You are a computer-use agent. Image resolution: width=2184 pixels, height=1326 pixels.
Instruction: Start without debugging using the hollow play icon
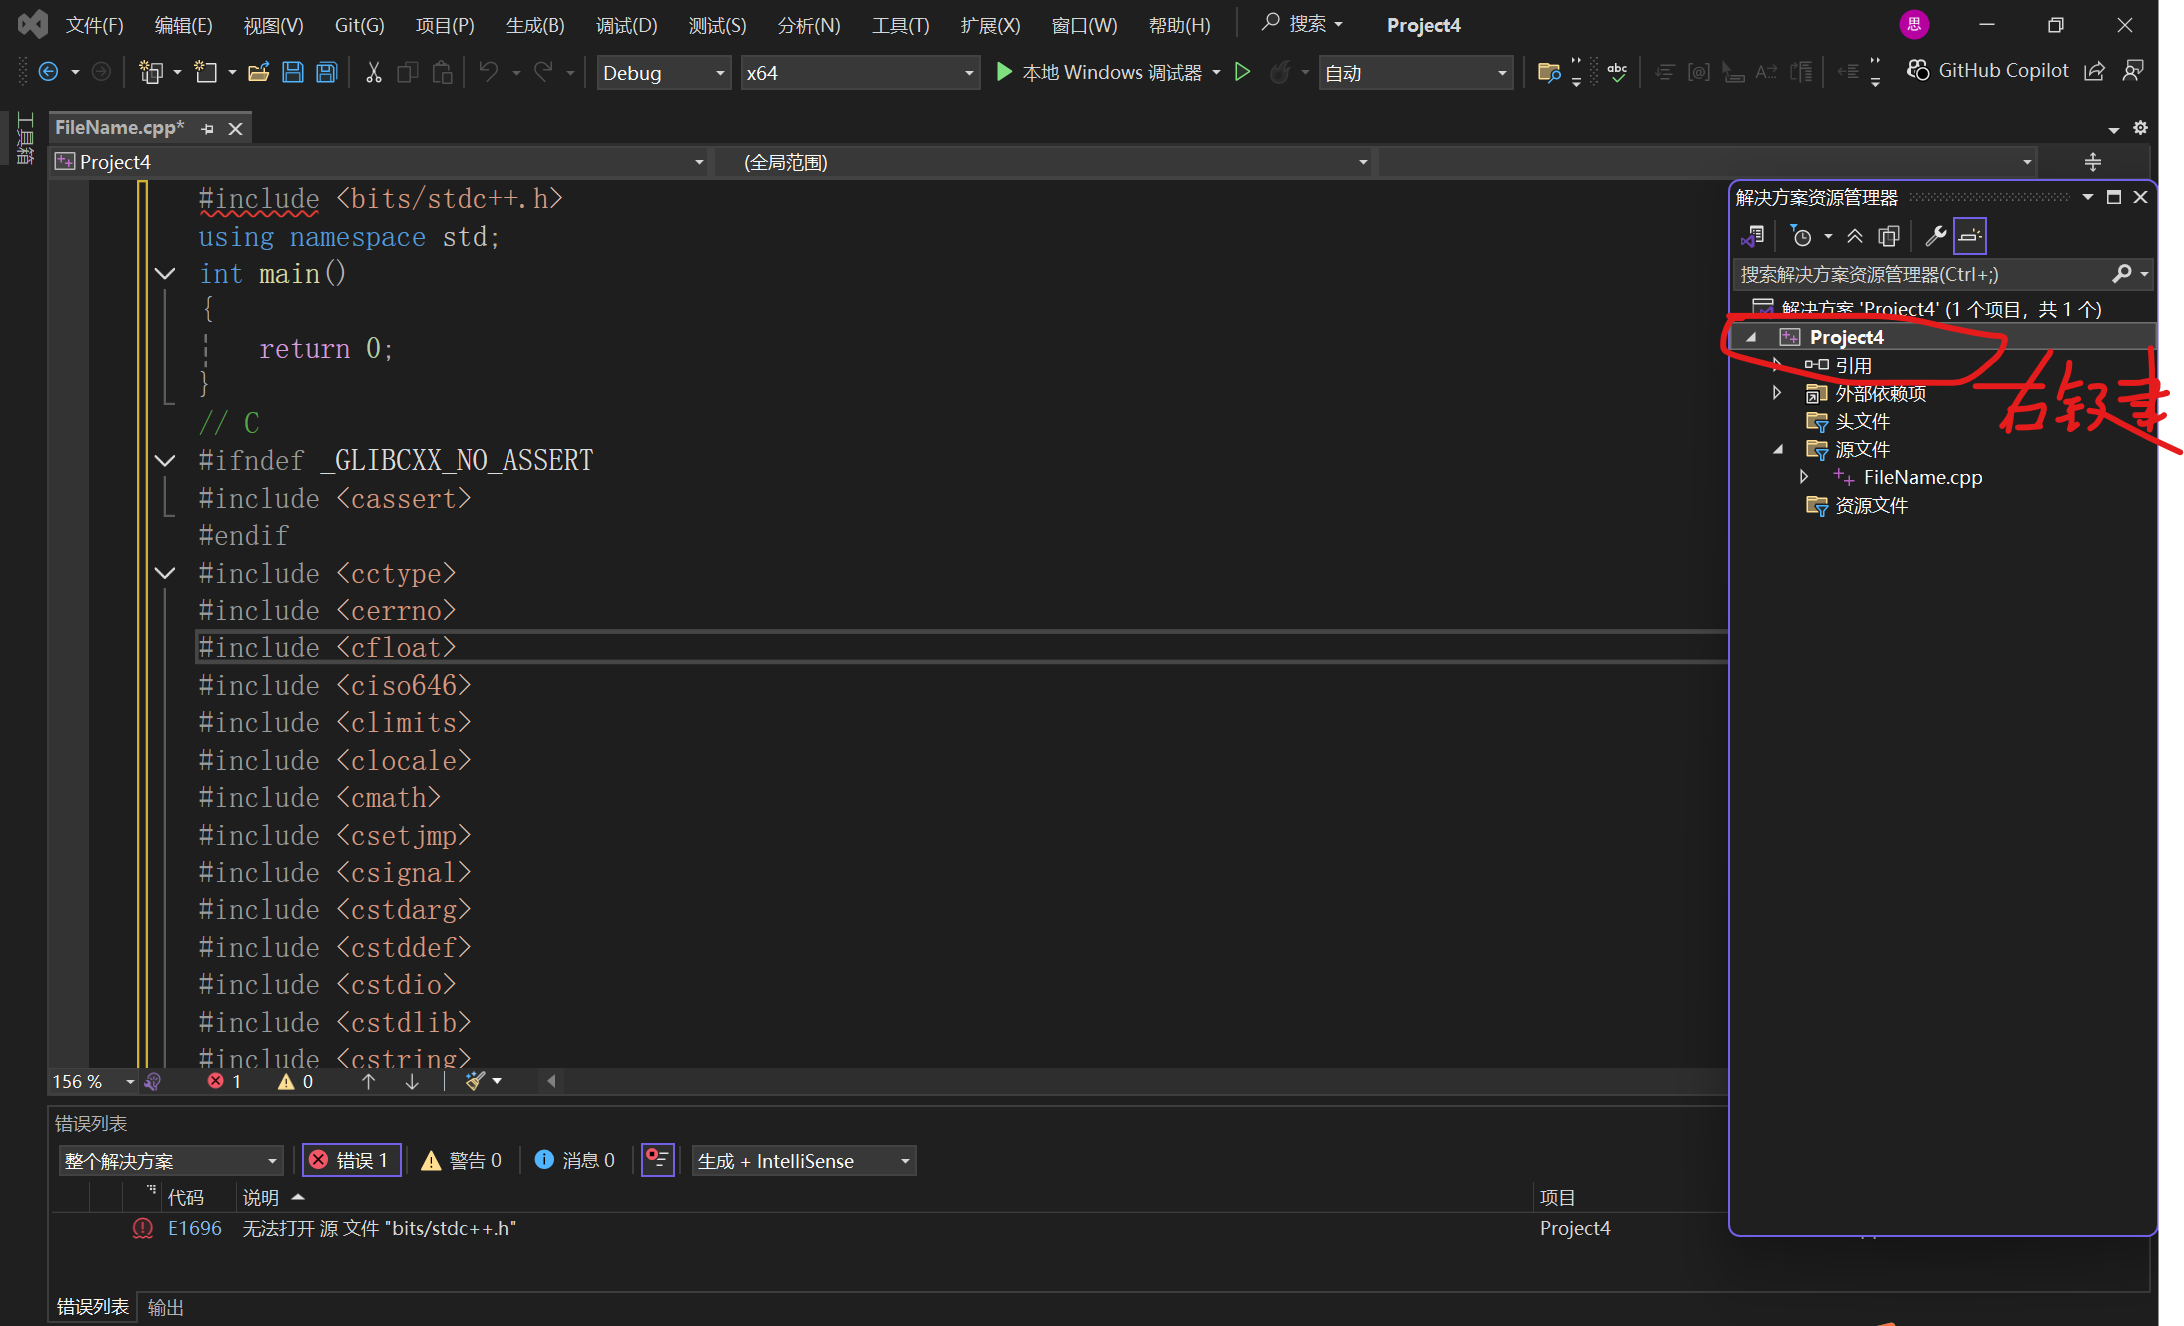[x=1242, y=72]
